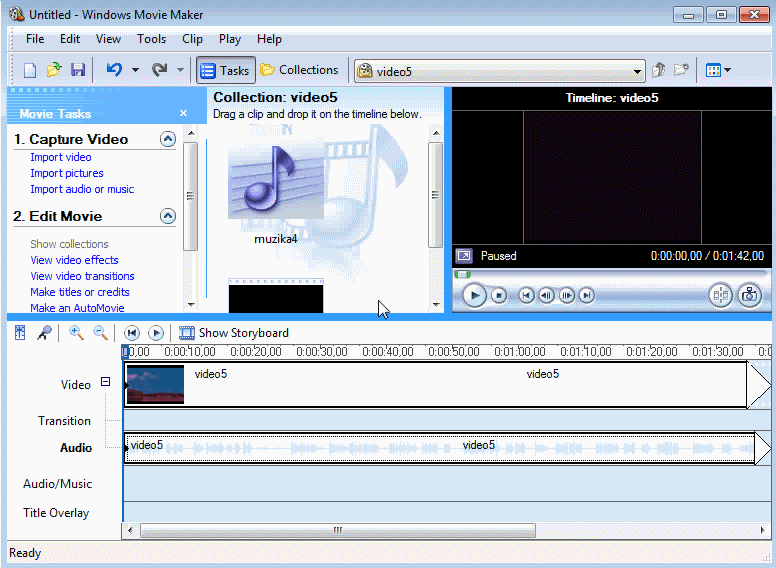The width and height of the screenshot is (776, 568).
Task: Open the Tools menu
Action: click(151, 39)
